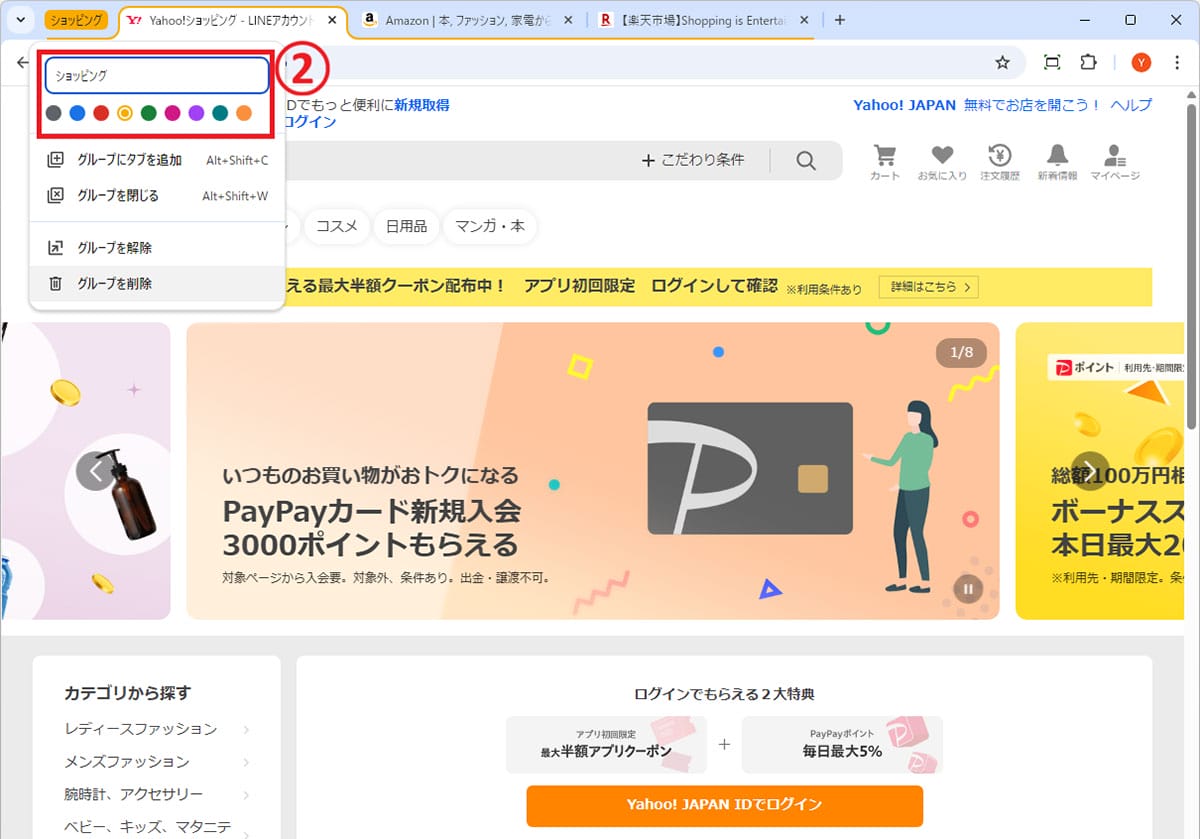Expand the tab search dropdown arrow
Viewport: 1200px width, 839px height.
pos(20,20)
